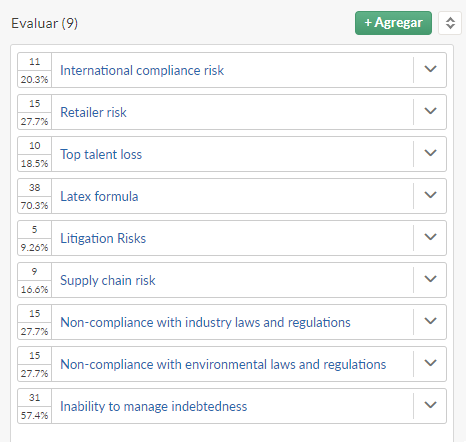Image resolution: width=466 pixels, height=442 pixels.
Task: Open the International compliance risk link
Action: 142,70
